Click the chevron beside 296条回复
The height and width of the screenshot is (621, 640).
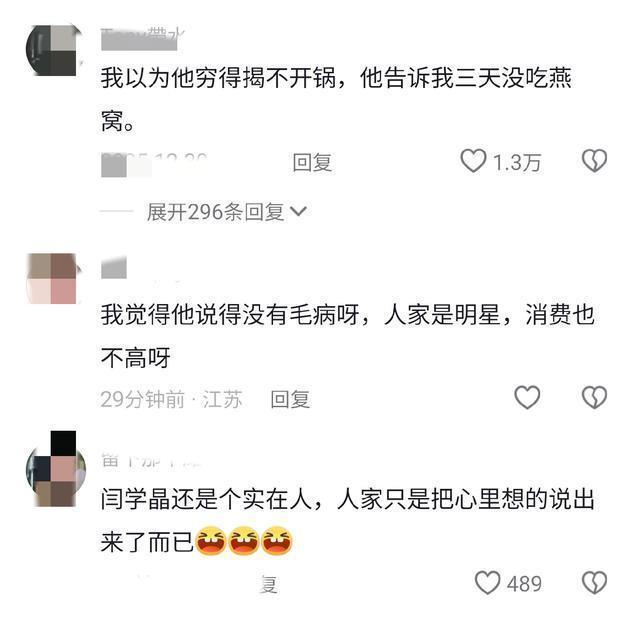[x=298, y=211]
